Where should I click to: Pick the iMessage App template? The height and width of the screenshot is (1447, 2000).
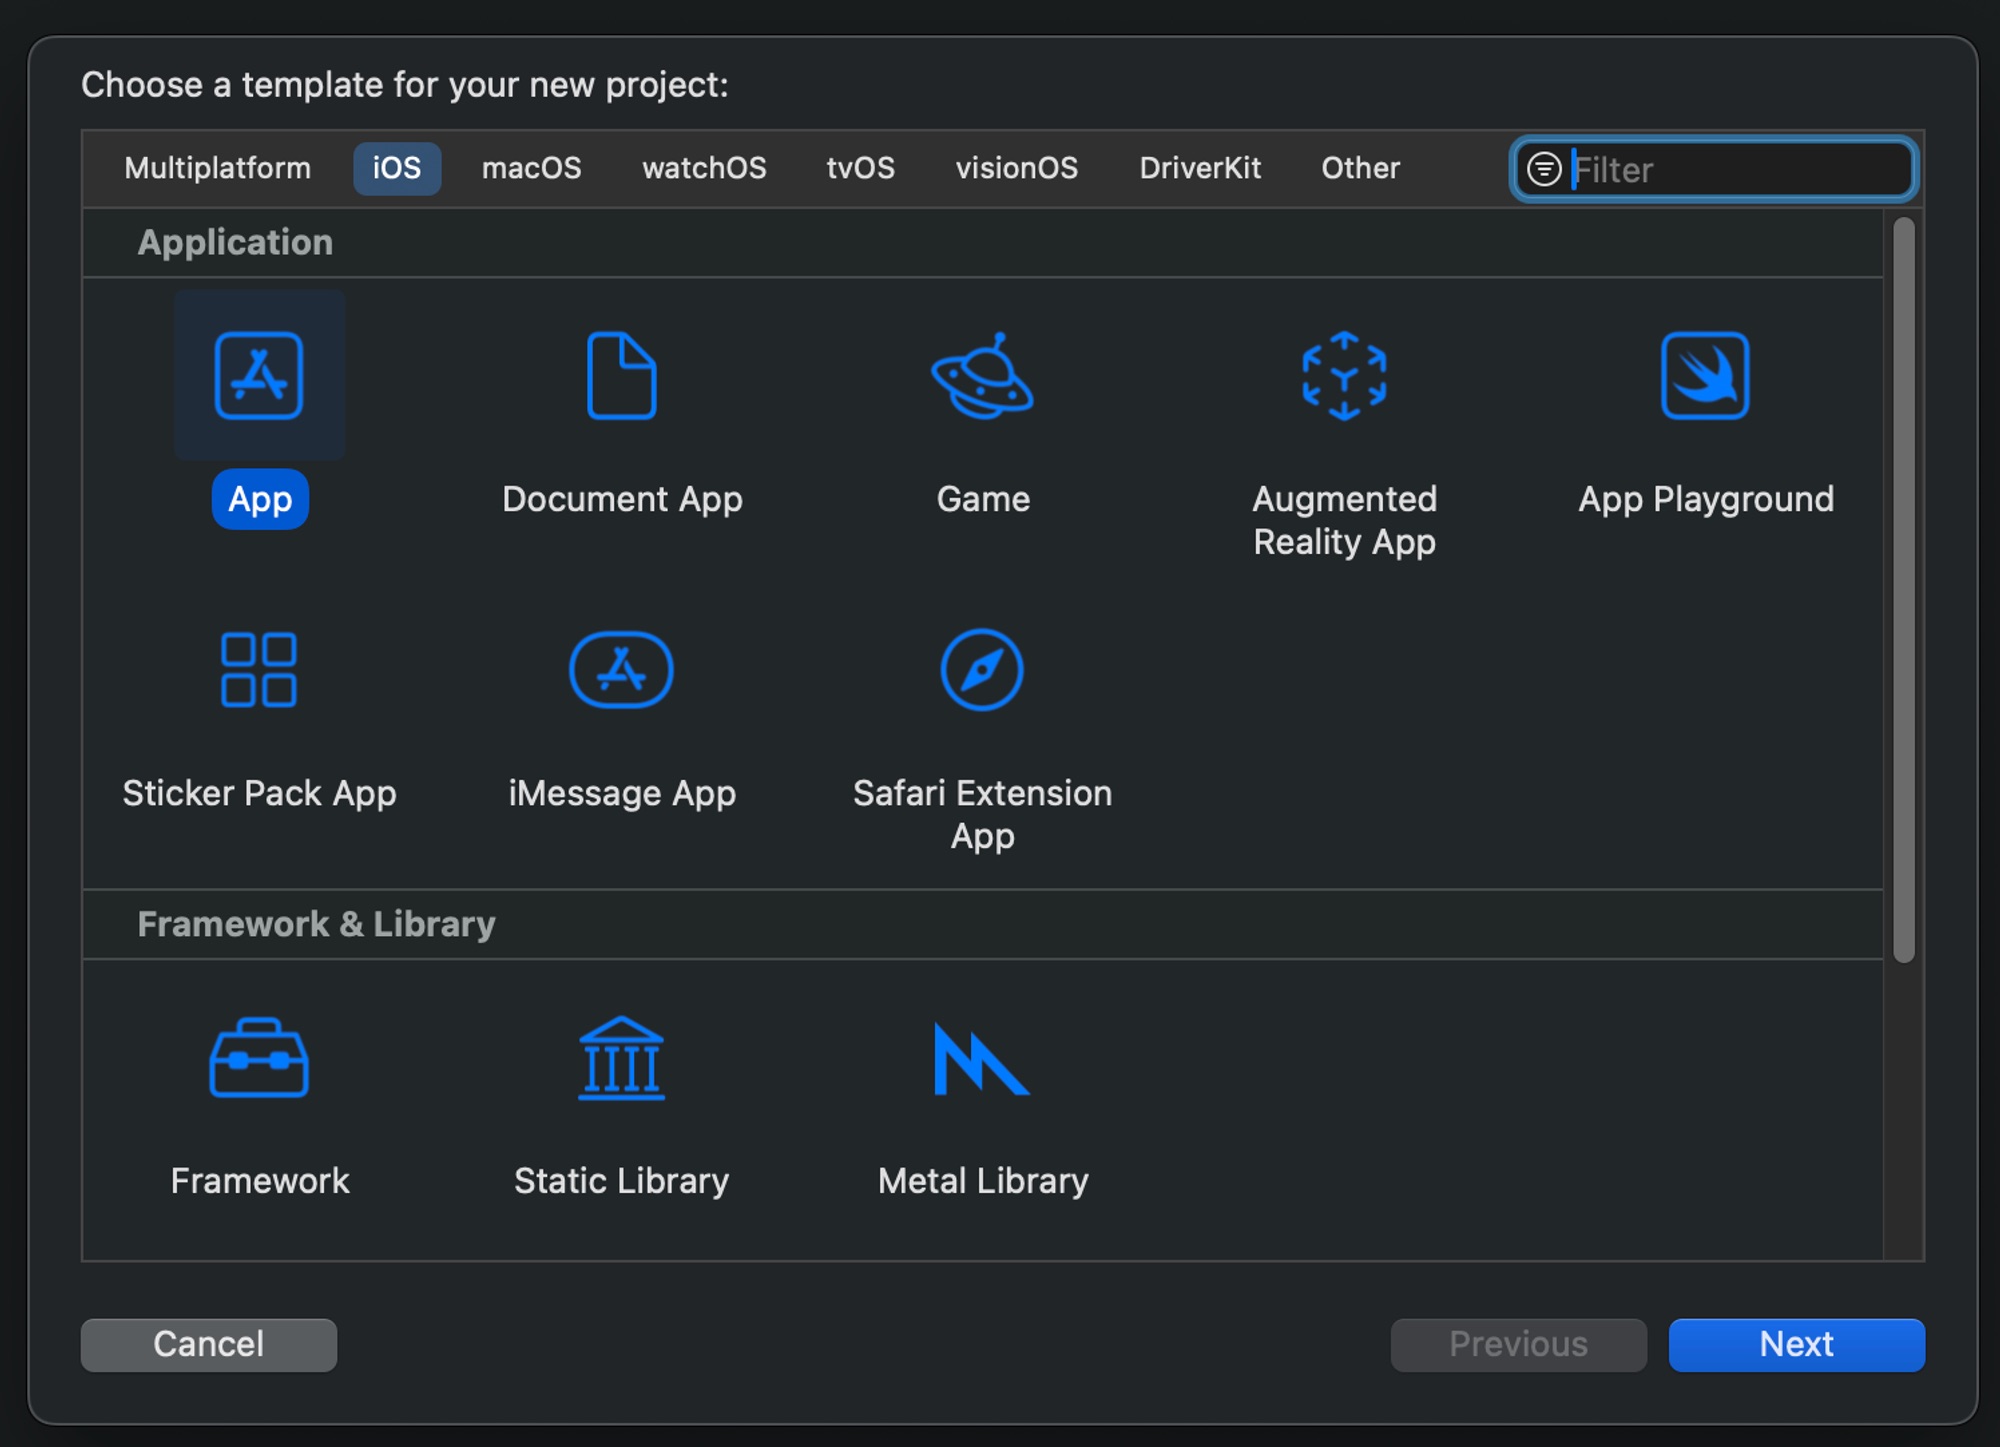[x=621, y=670]
